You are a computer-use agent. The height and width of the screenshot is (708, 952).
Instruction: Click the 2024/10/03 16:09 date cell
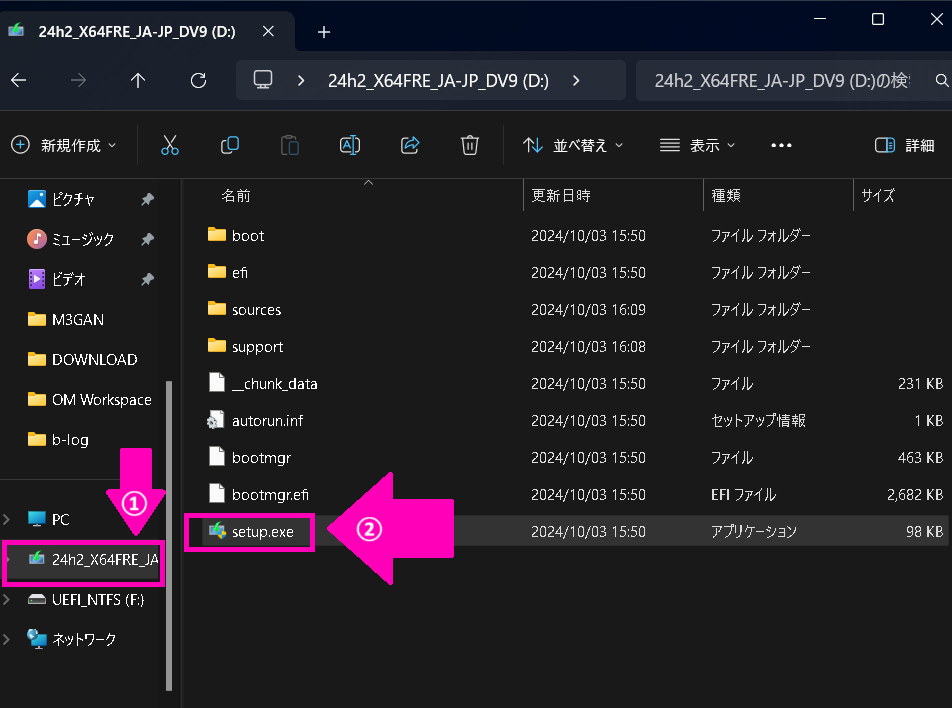(588, 310)
